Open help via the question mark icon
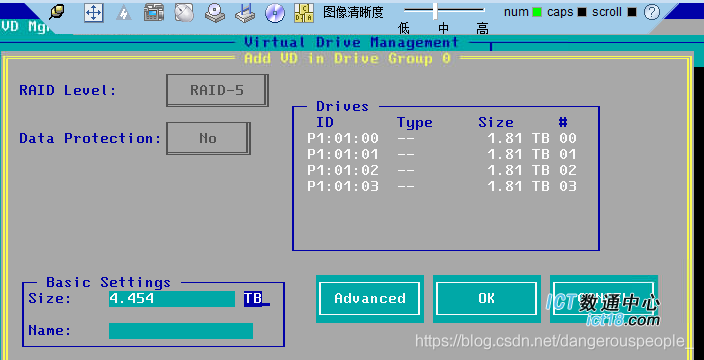The height and width of the screenshot is (360, 704). (x=652, y=12)
